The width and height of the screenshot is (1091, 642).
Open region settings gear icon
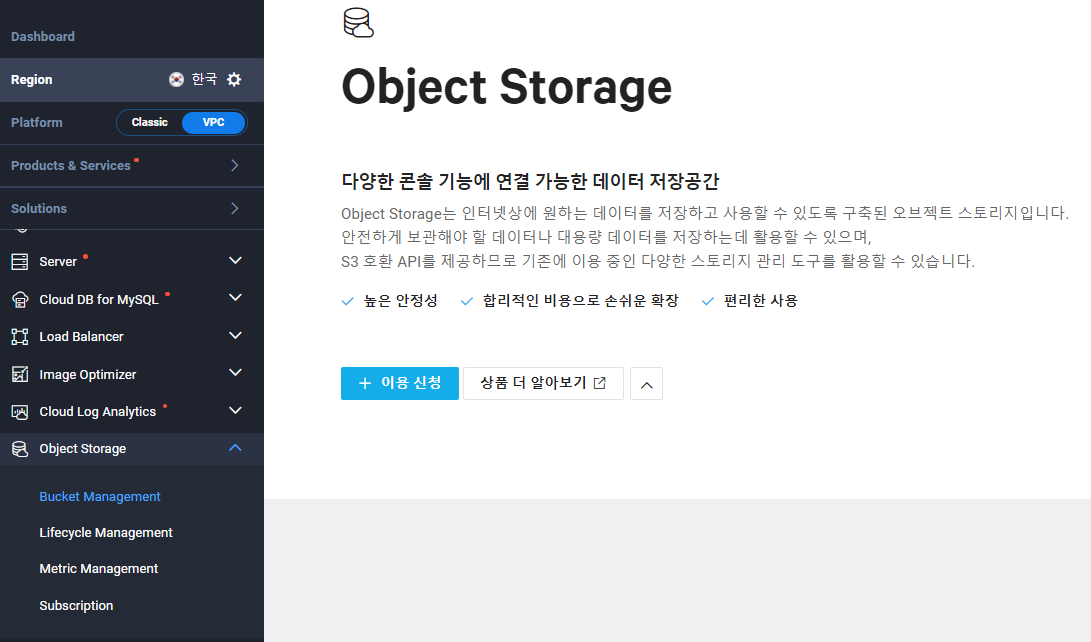[x=234, y=79]
